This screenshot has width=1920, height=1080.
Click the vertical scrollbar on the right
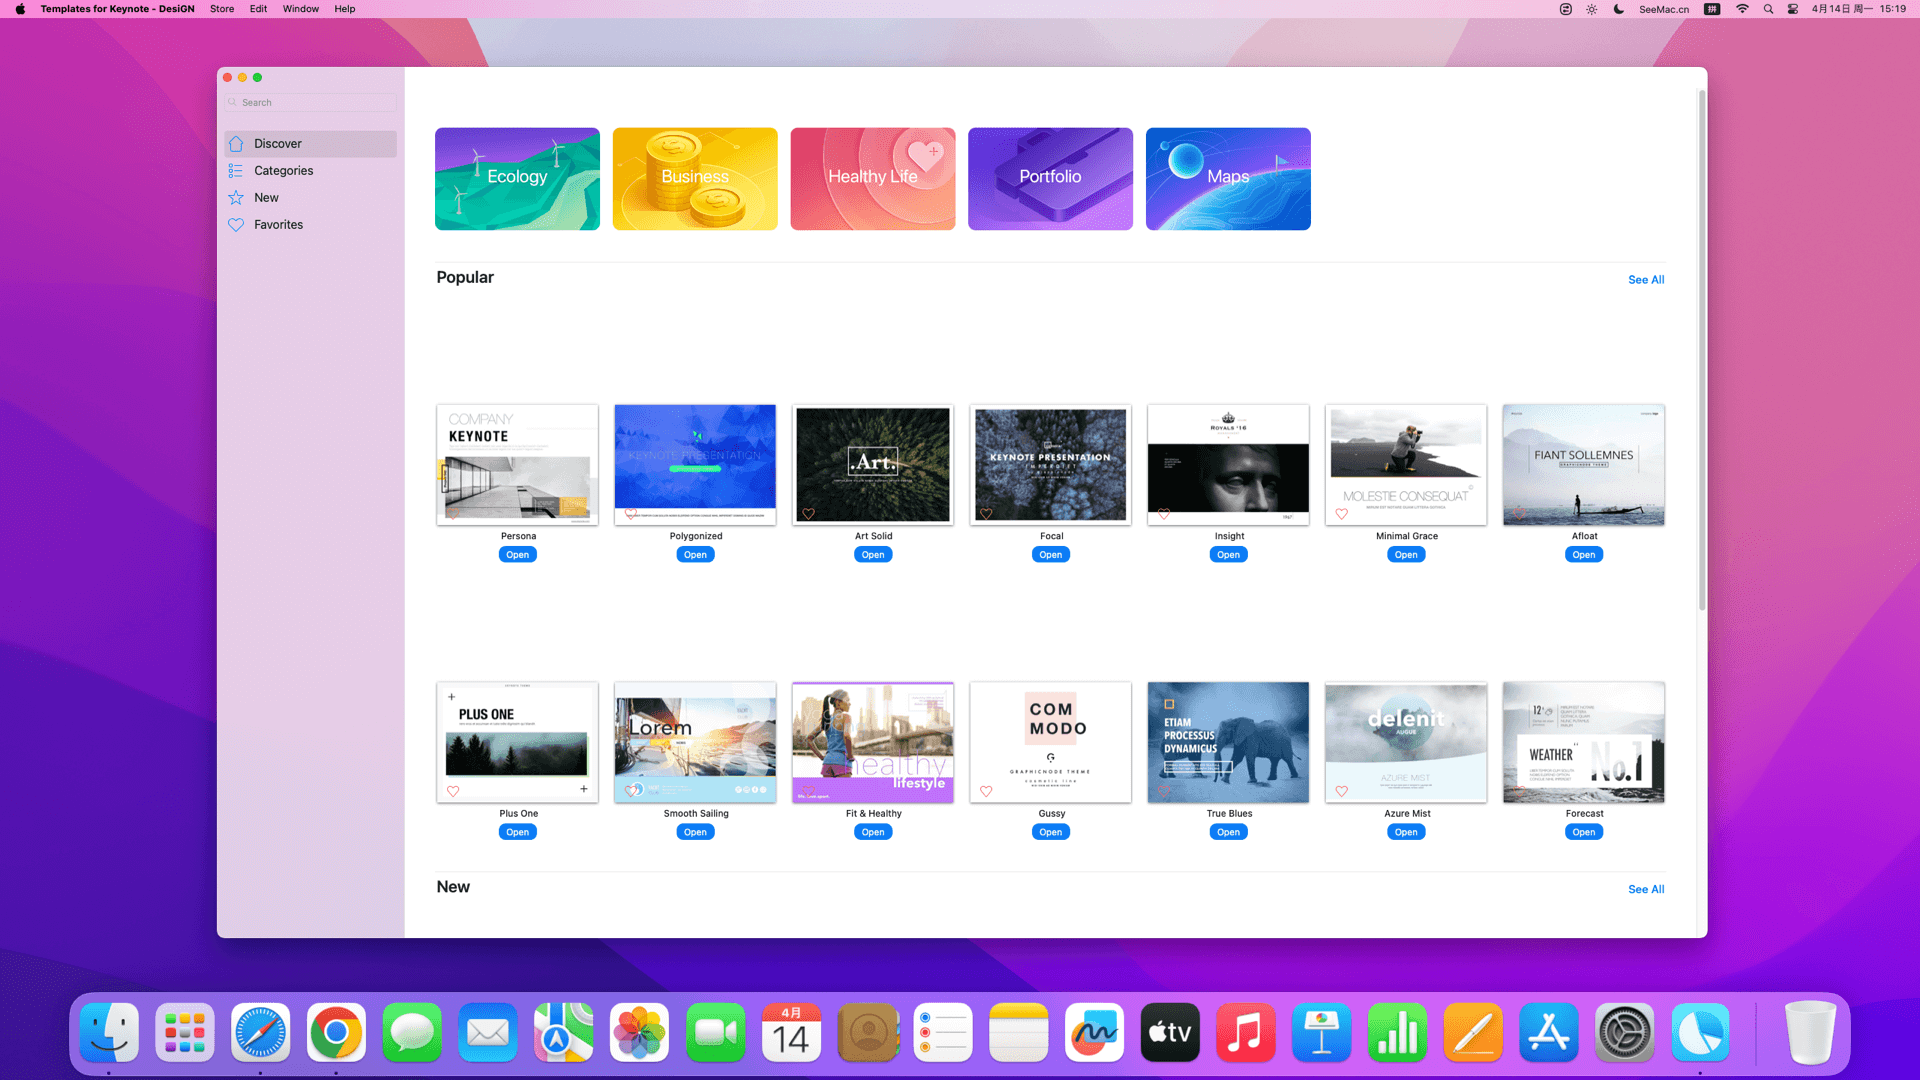[x=1702, y=350]
